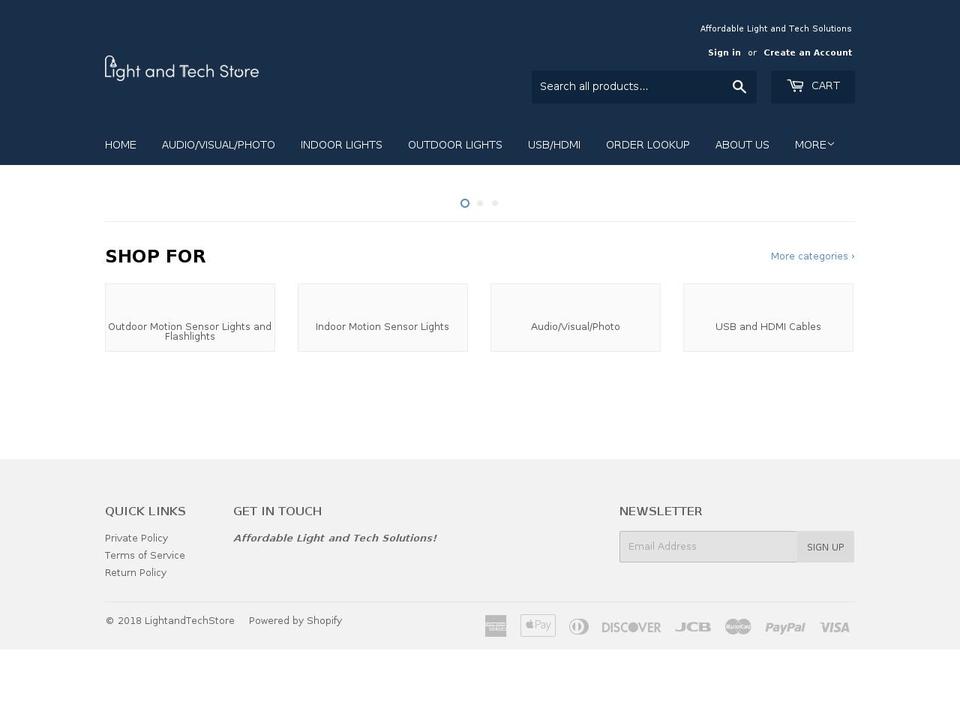Screen dimensions: 960x720
Task: Click the GET IN TOUCH heading
Action: (277, 511)
